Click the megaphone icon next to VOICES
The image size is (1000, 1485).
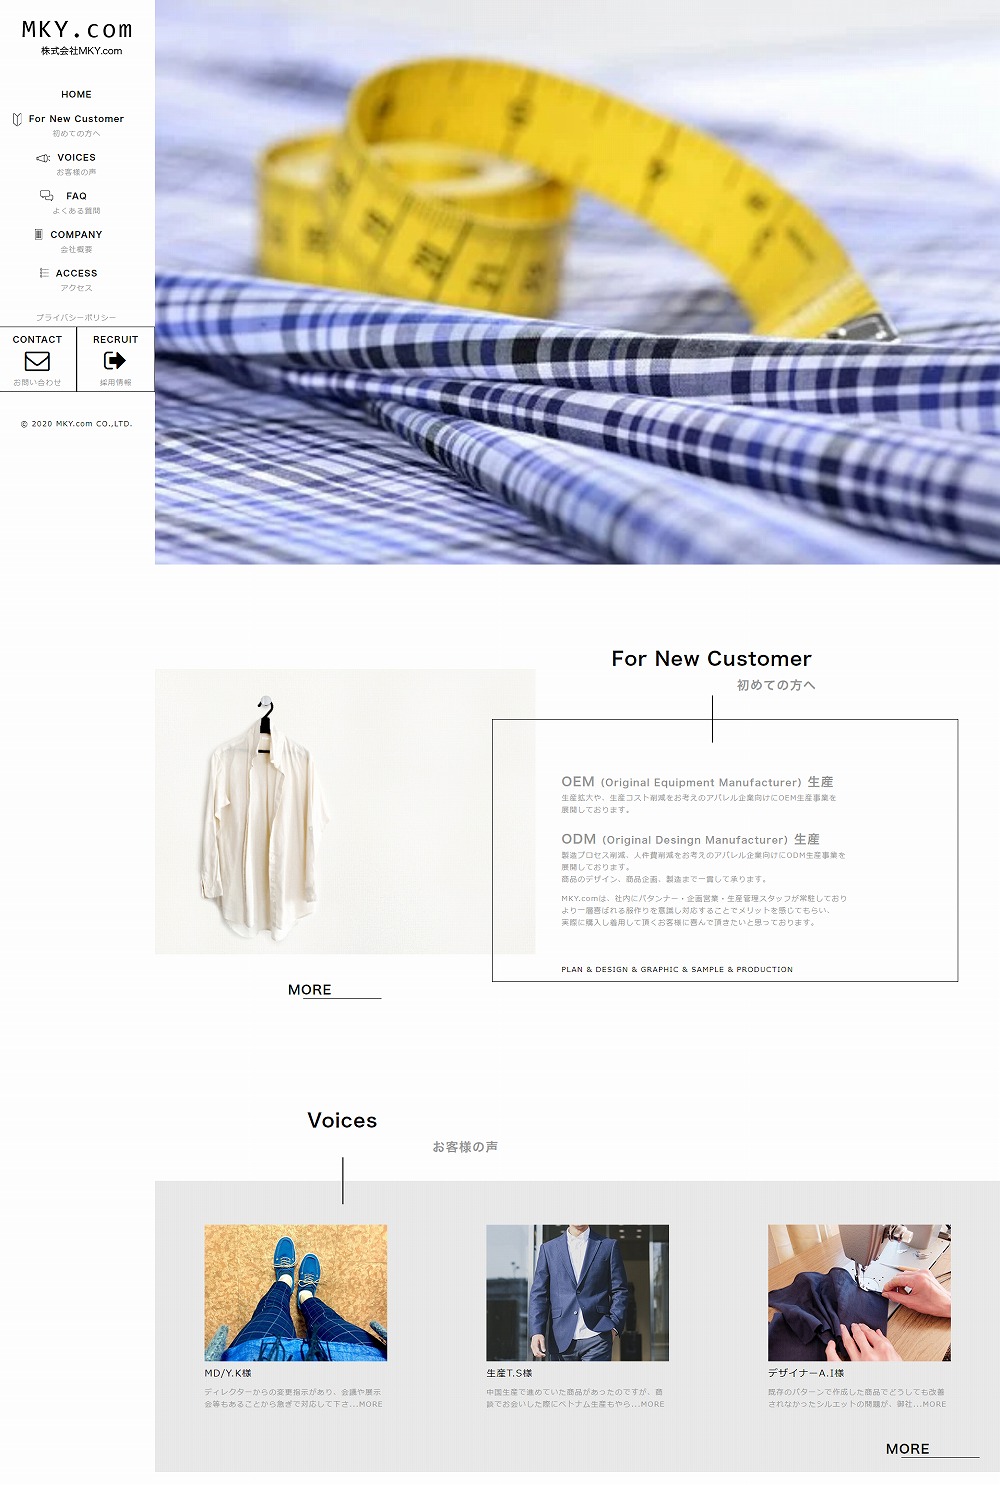coord(43,158)
